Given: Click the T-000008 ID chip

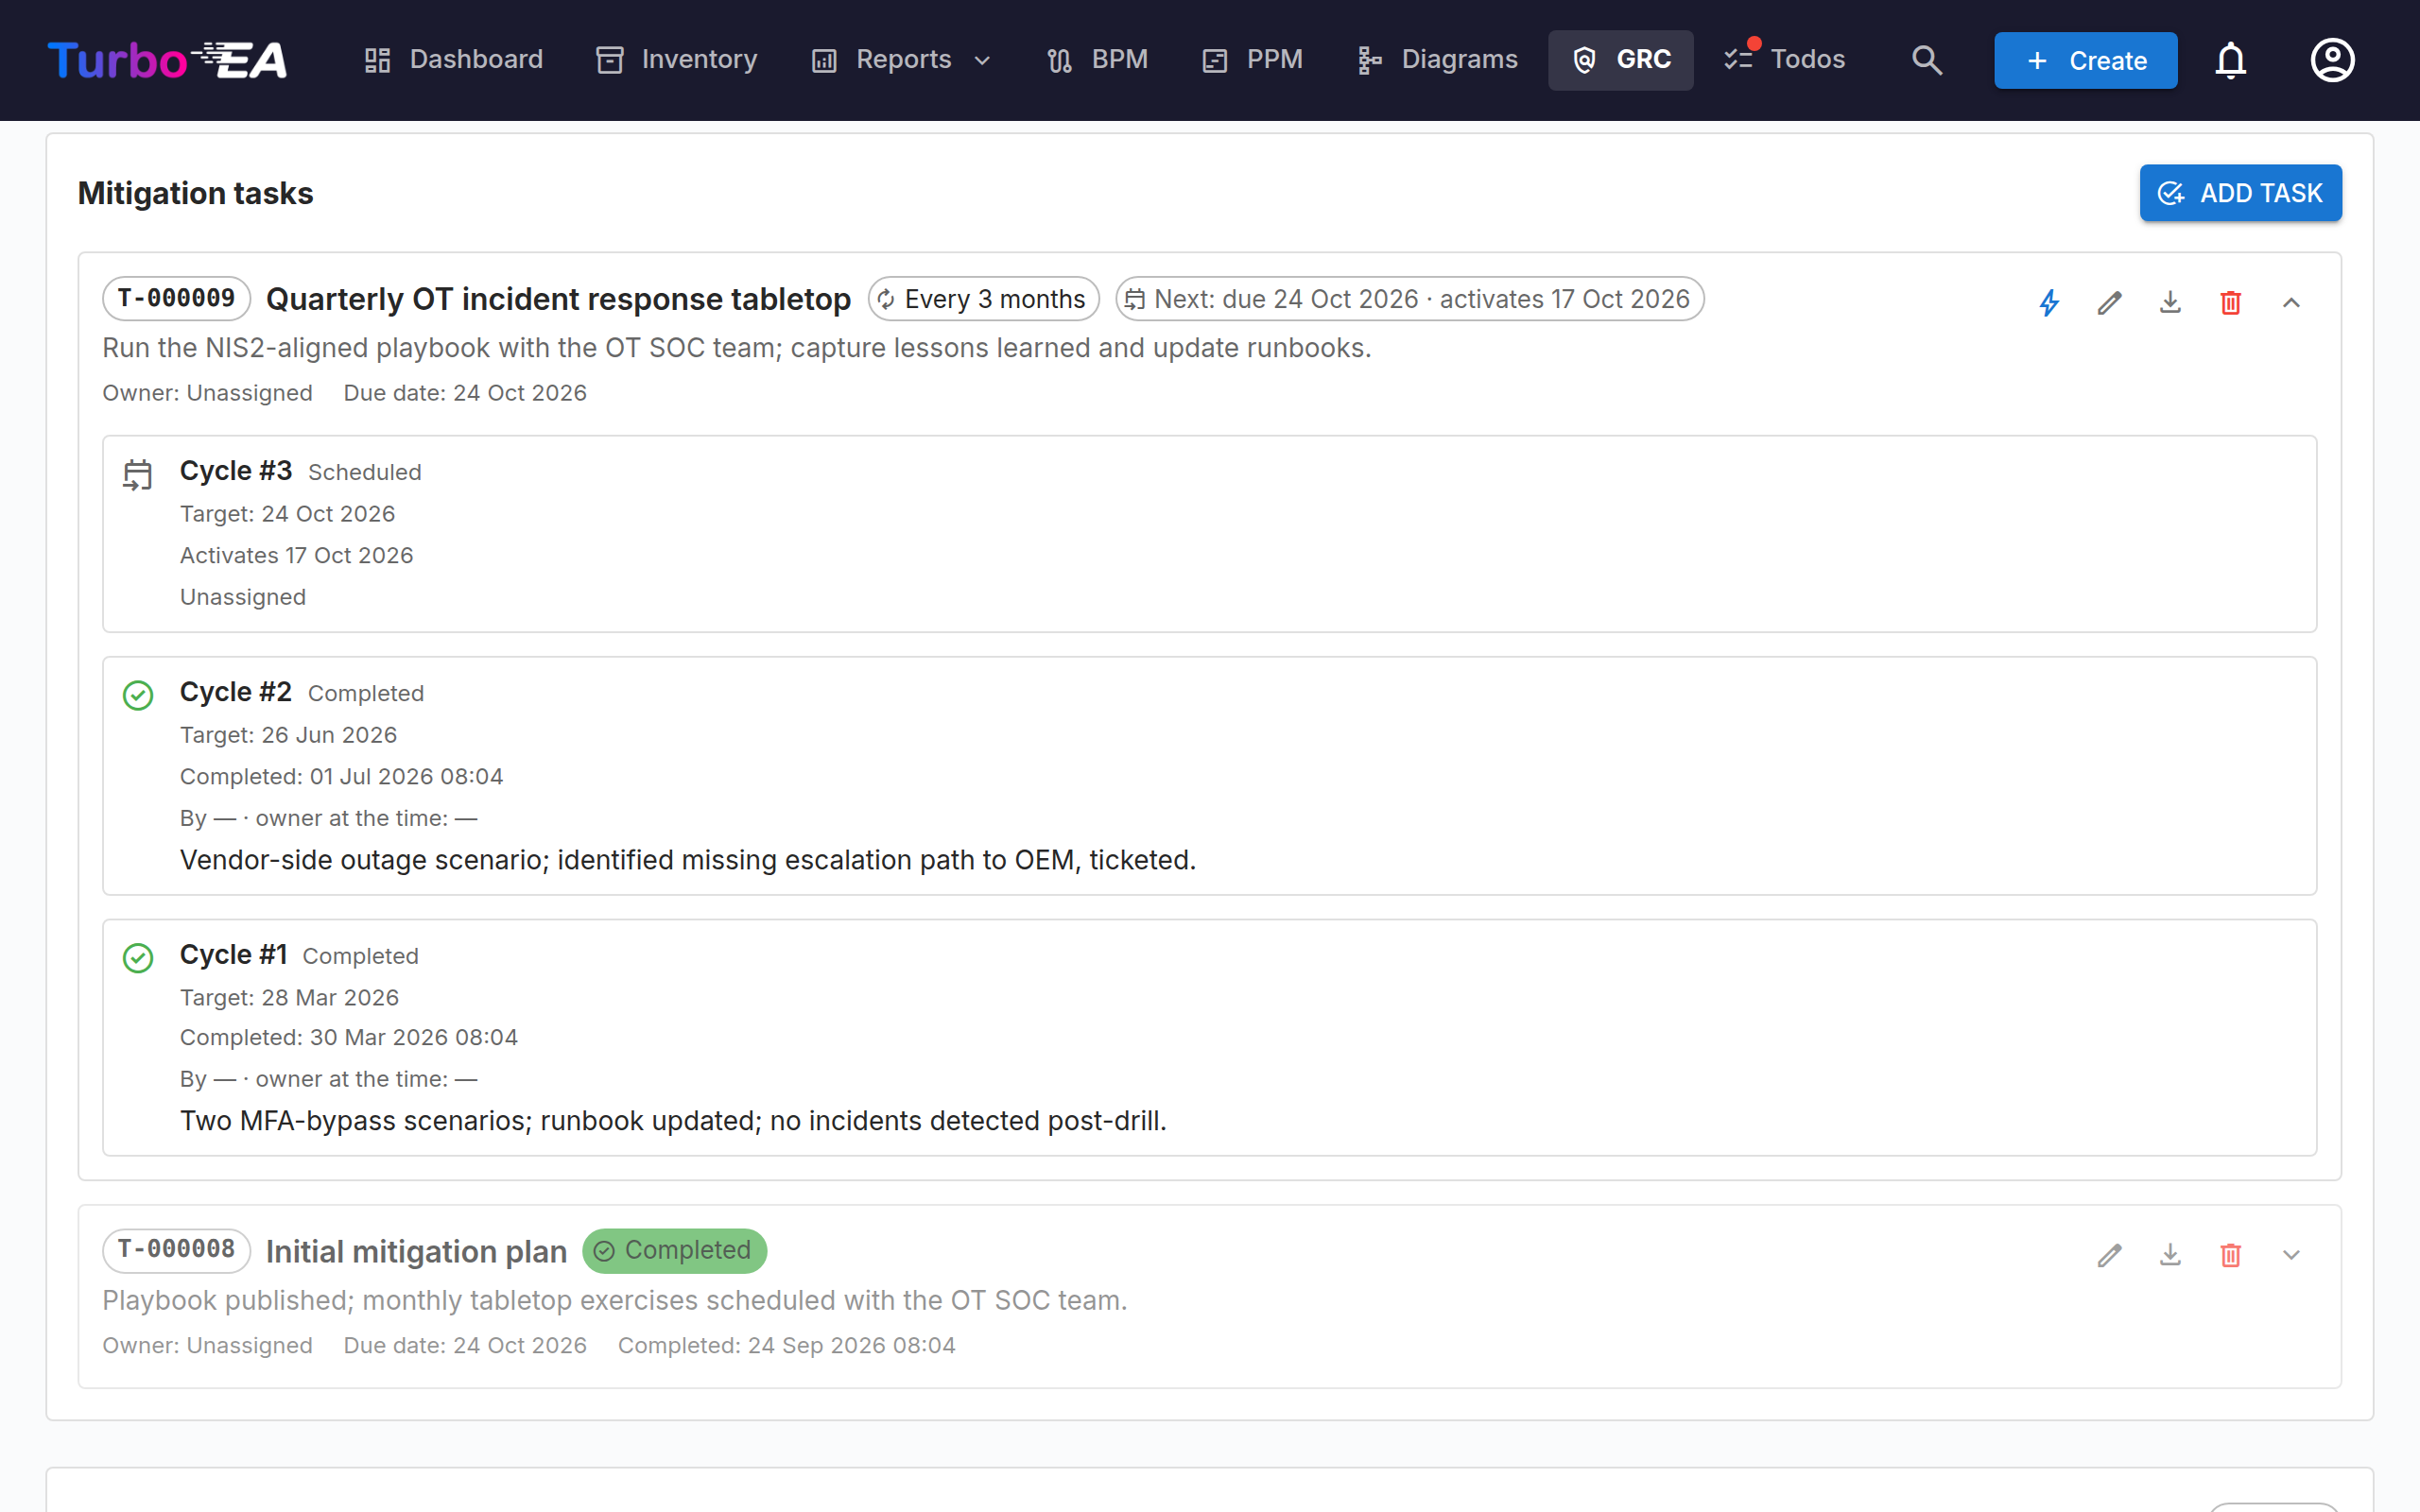Looking at the screenshot, I should tap(176, 1250).
